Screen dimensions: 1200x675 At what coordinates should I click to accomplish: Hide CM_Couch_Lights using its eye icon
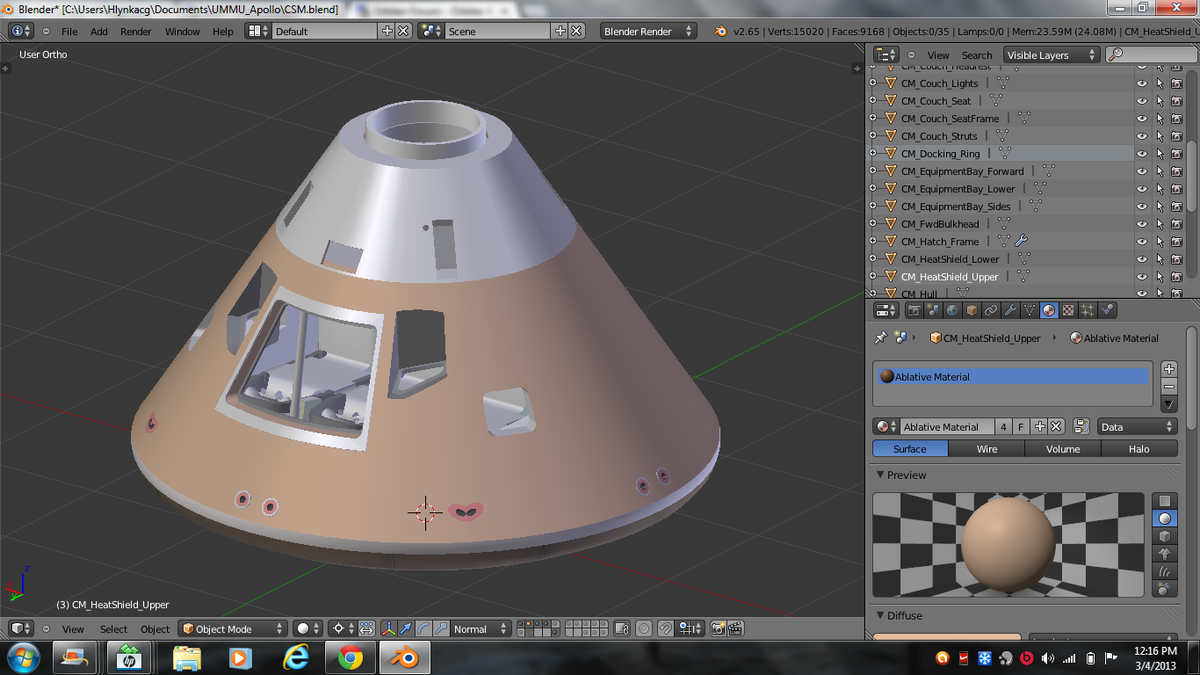point(1142,84)
